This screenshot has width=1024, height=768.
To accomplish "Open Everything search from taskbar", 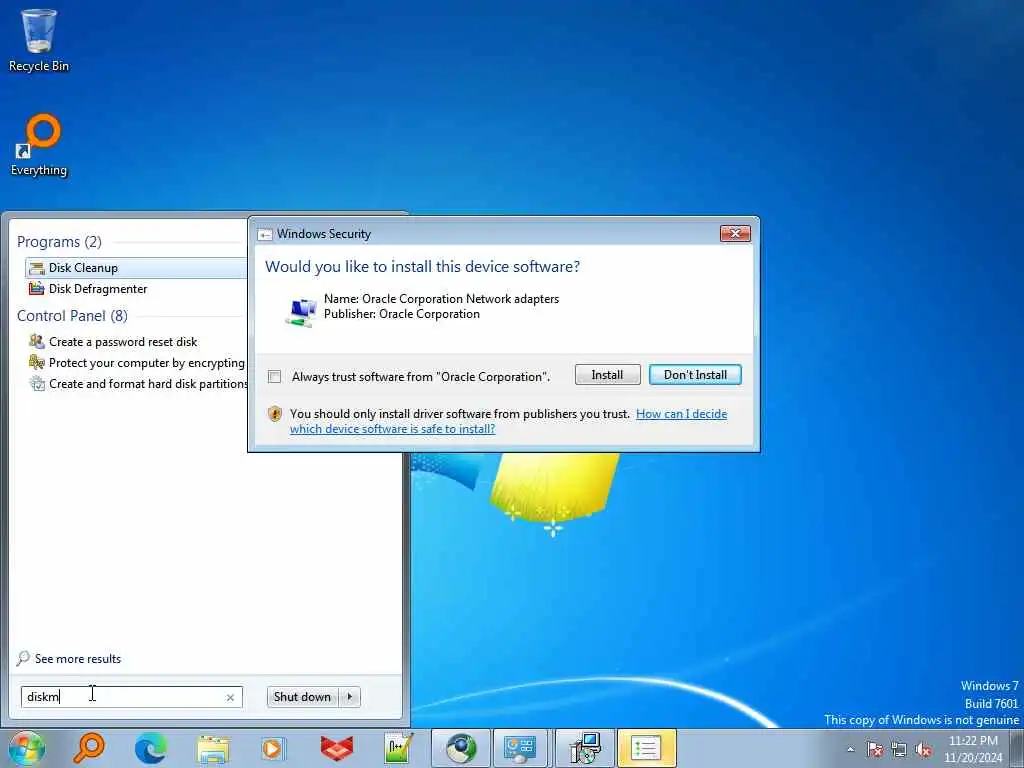I will tap(89, 748).
